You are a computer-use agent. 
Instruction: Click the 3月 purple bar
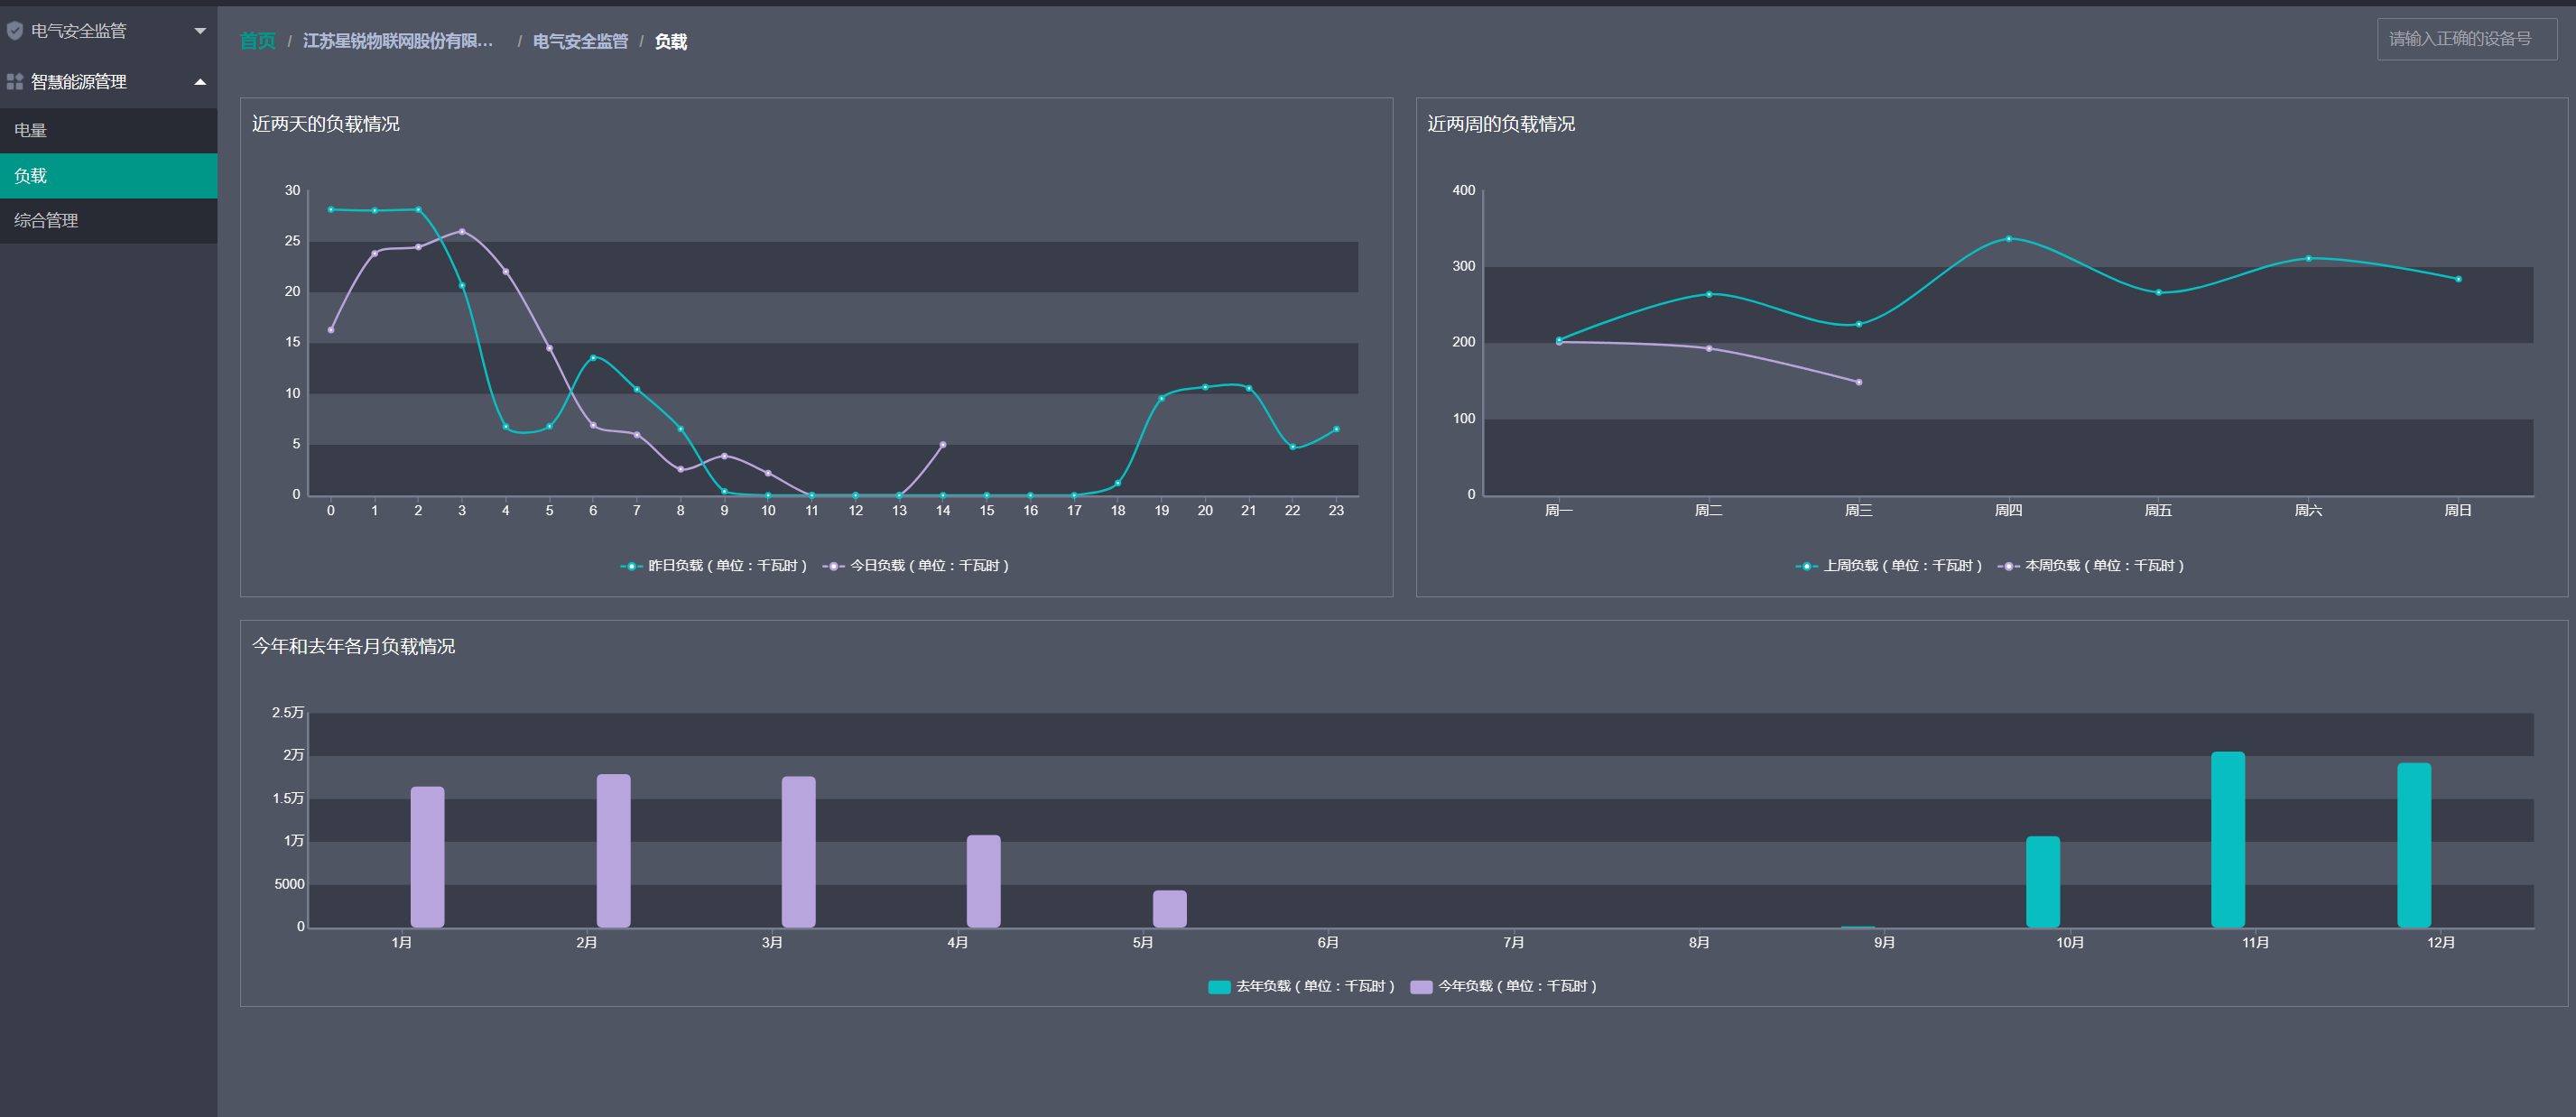798,852
